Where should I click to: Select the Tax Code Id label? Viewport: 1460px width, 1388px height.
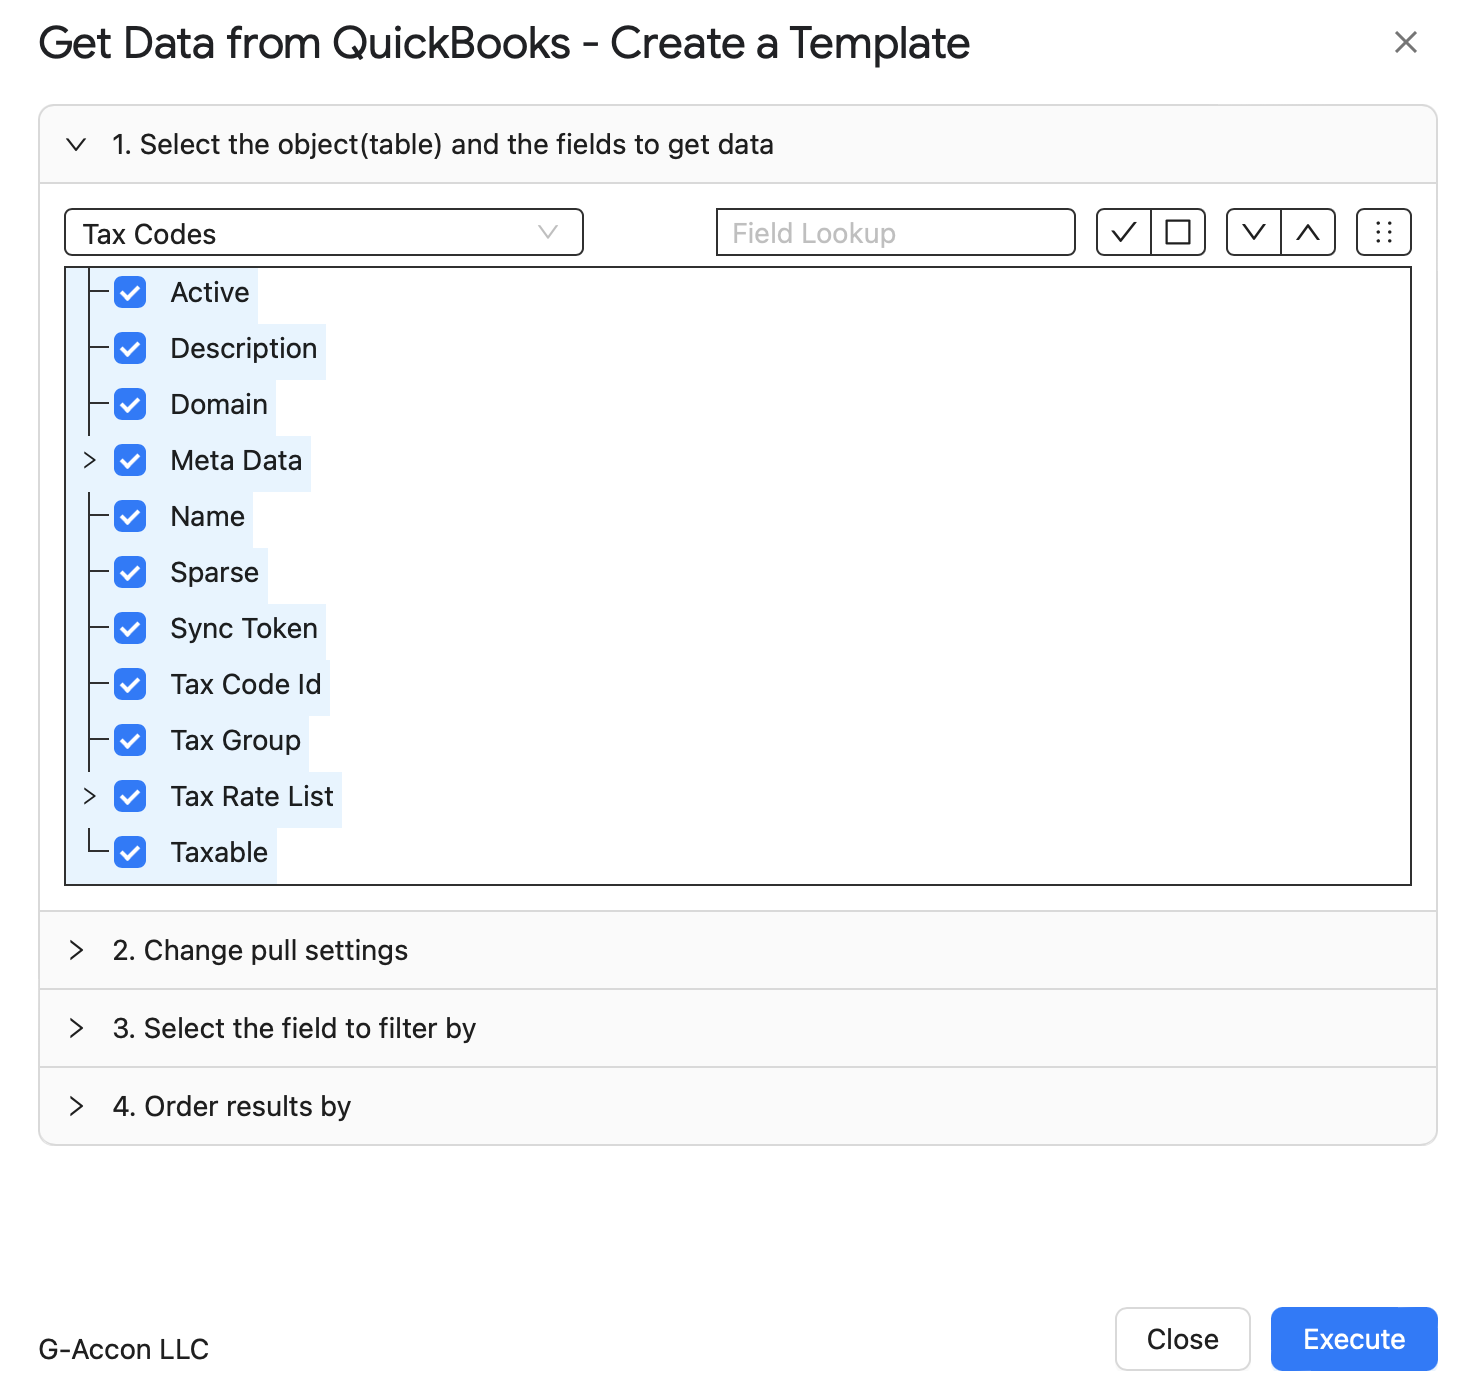point(246,684)
